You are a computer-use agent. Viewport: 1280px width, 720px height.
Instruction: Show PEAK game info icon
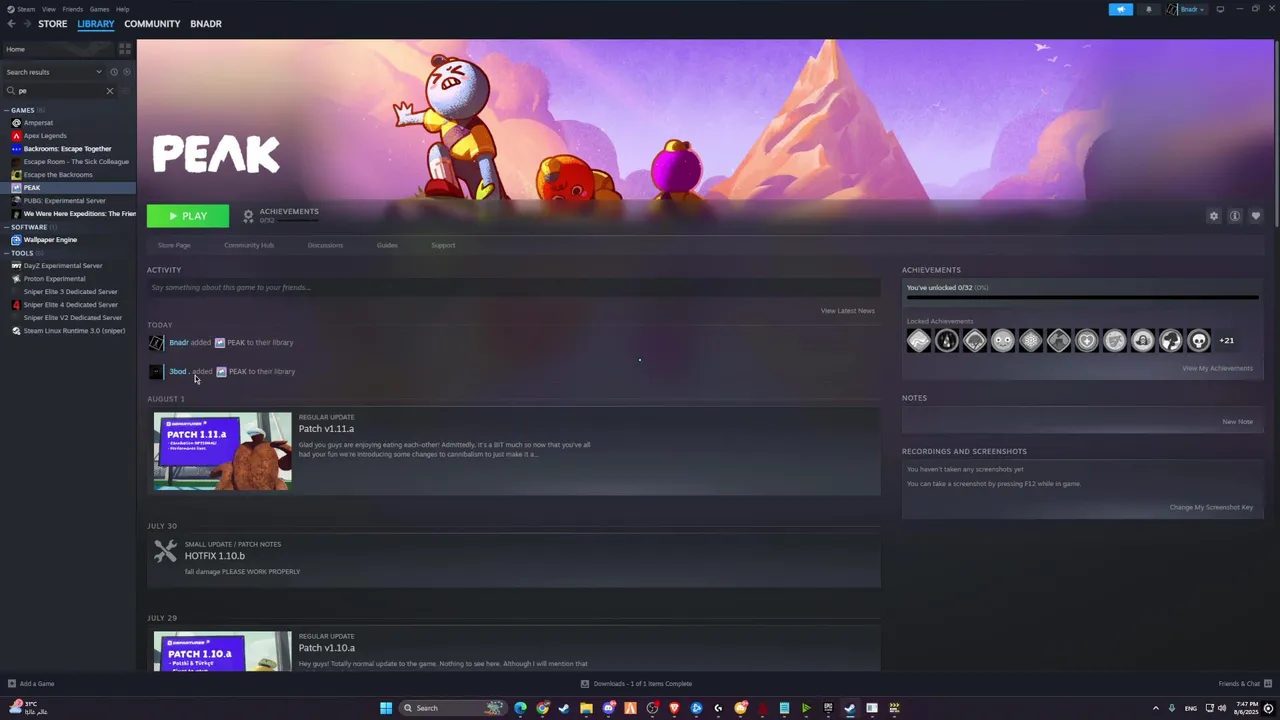pos(1235,216)
